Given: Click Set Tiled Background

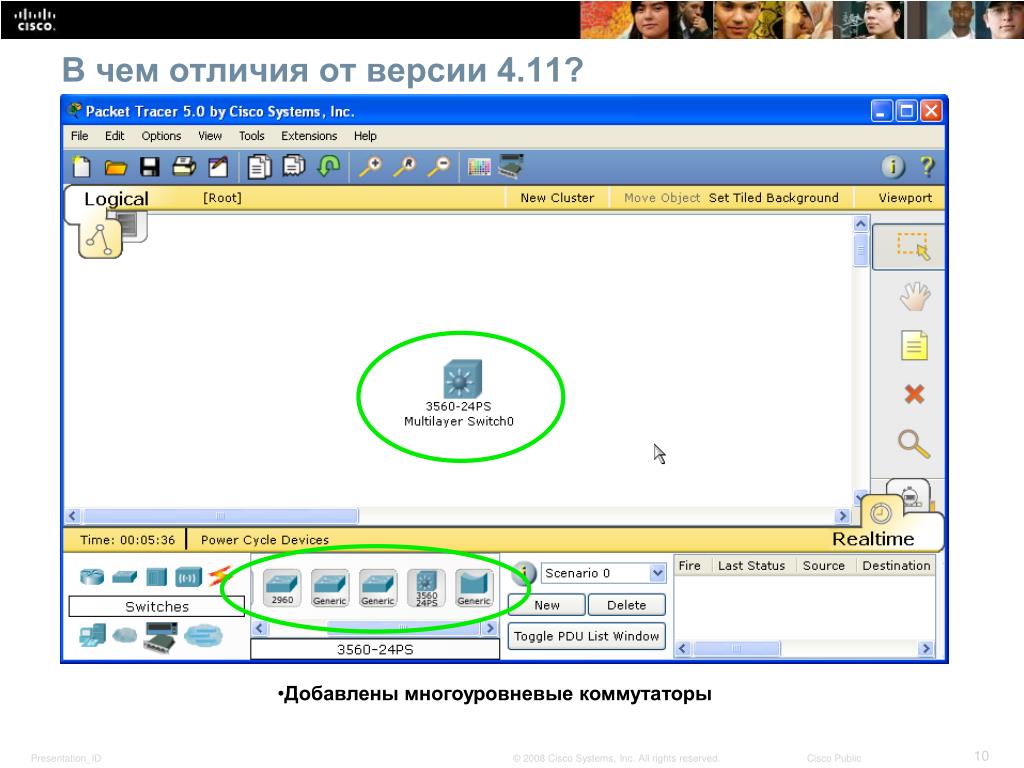Looking at the screenshot, I should click(x=773, y=198).
